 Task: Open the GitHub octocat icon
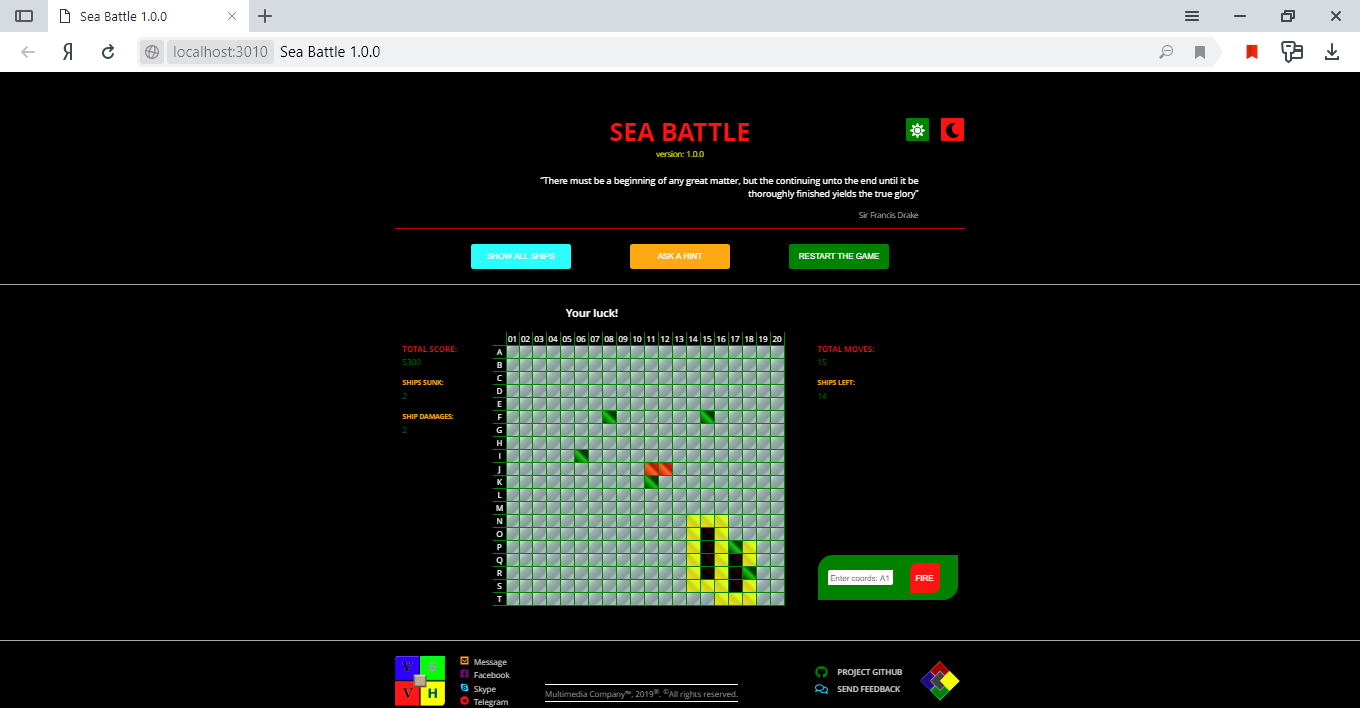click(822, 672)
